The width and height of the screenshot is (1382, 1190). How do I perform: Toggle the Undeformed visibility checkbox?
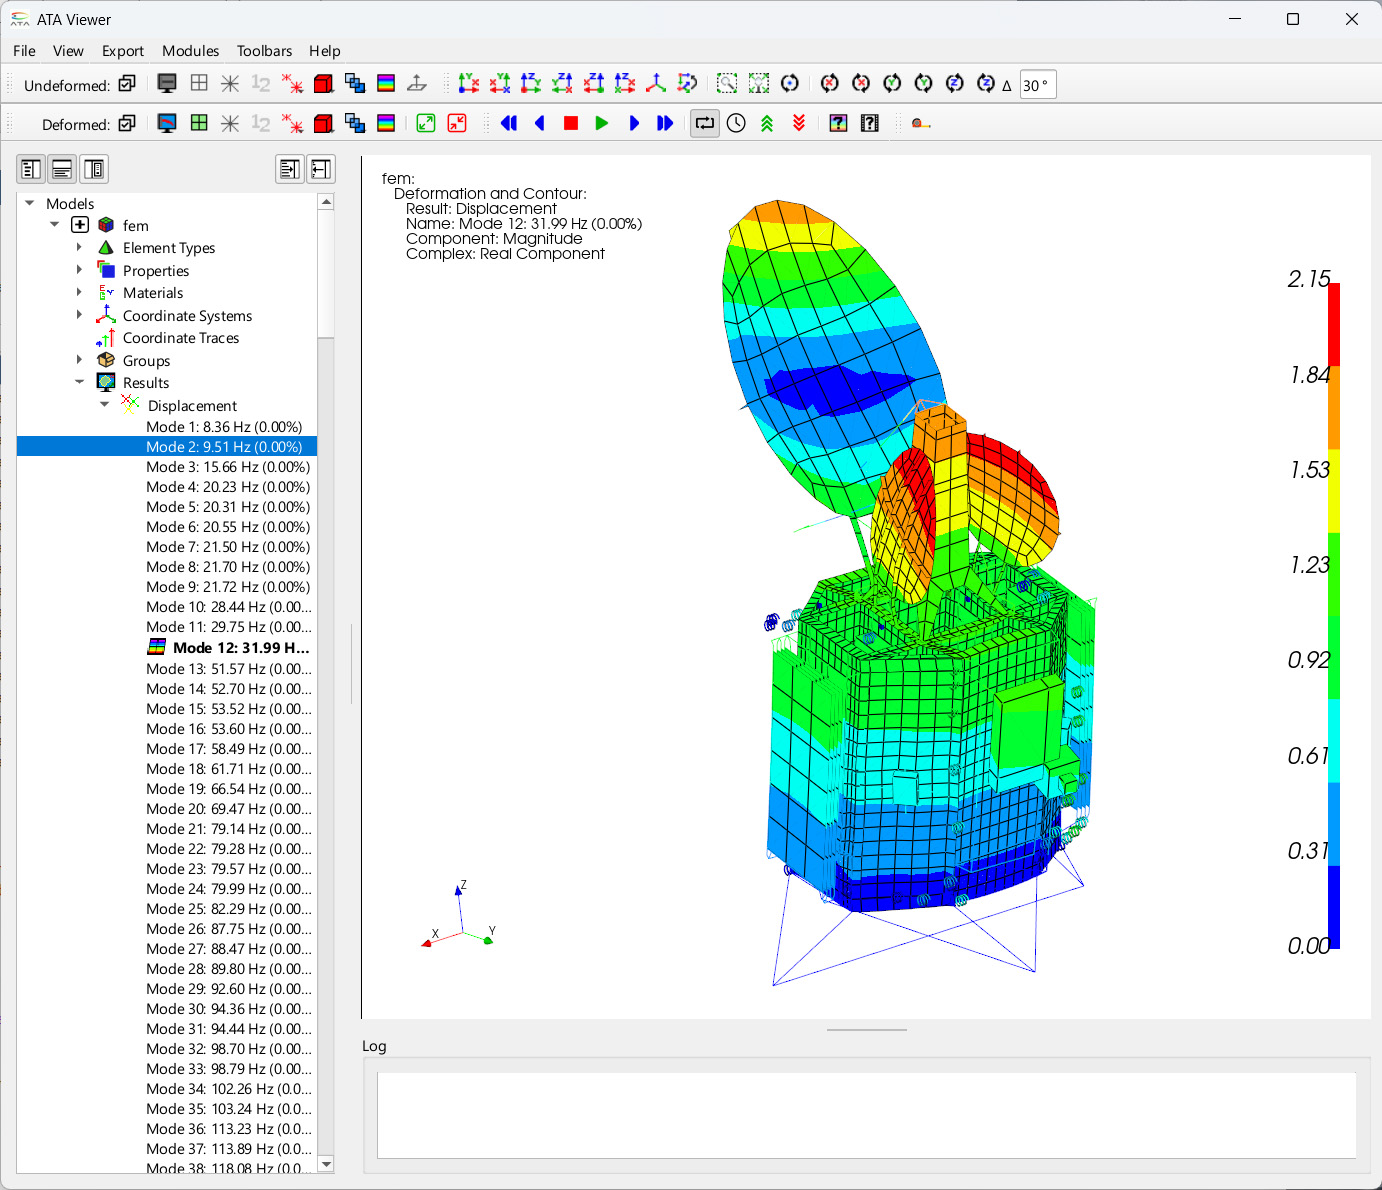pos(127,84)
